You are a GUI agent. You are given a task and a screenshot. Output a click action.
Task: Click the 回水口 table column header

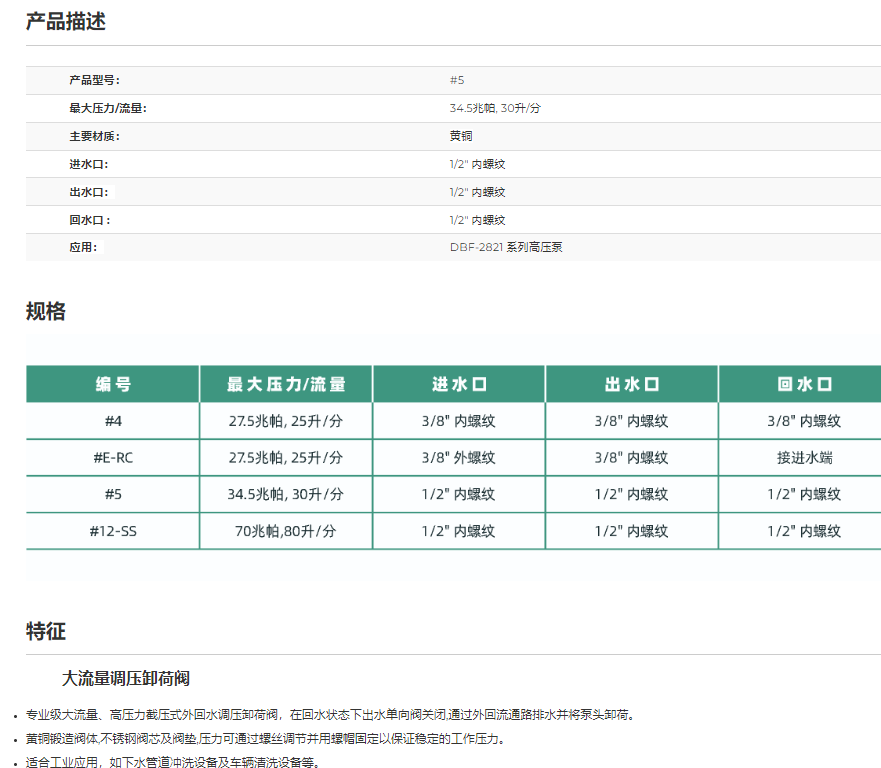(x=804, y=384)
